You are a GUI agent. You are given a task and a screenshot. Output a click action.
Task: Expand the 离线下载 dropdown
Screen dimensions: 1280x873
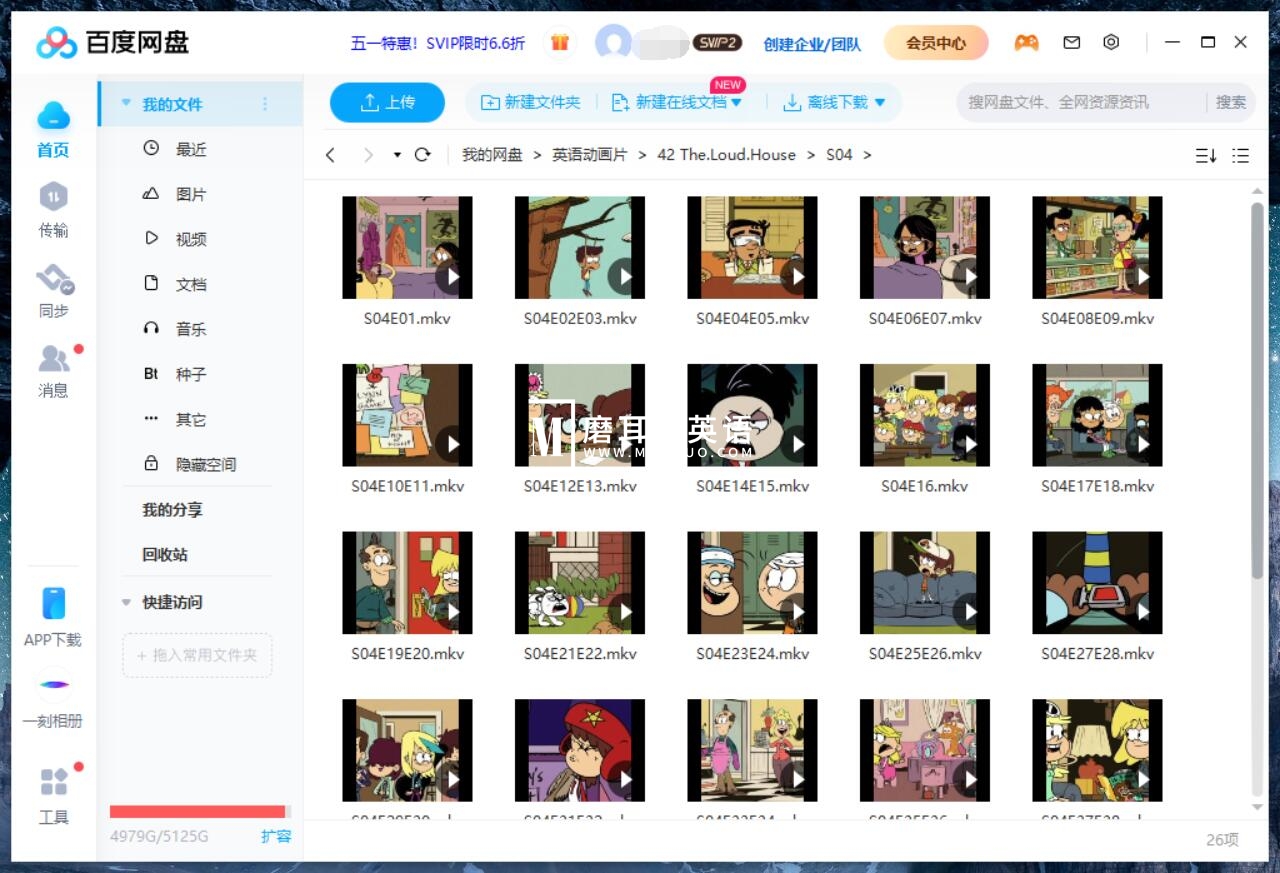click(879, 102)
